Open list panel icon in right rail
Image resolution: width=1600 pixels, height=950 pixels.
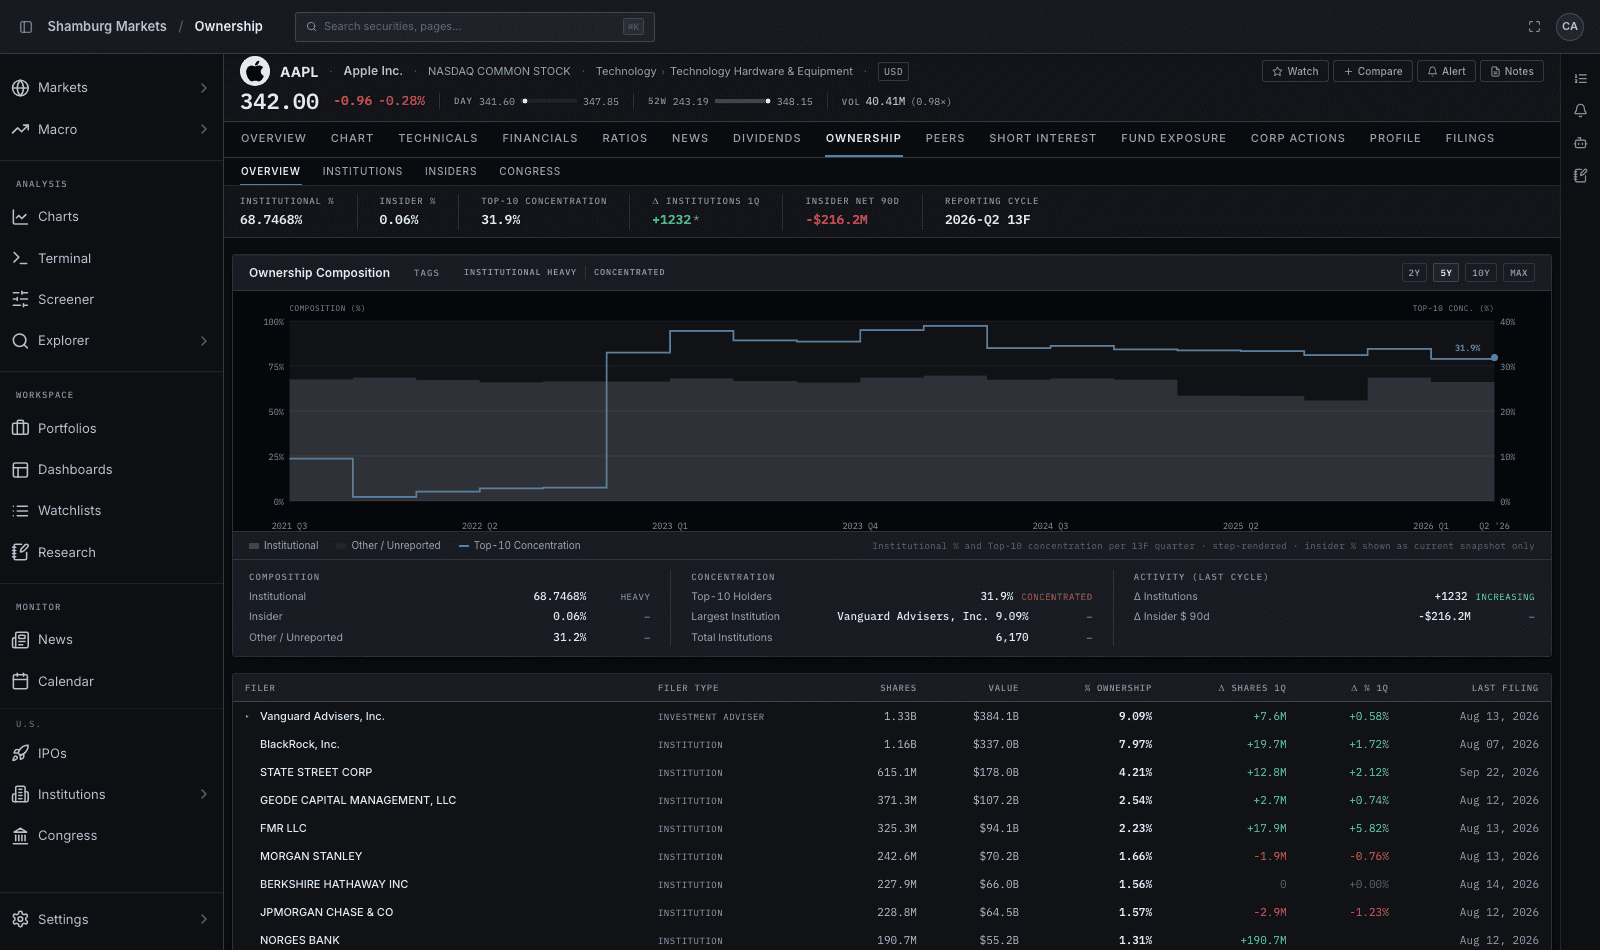click(x=1581, y=79)
